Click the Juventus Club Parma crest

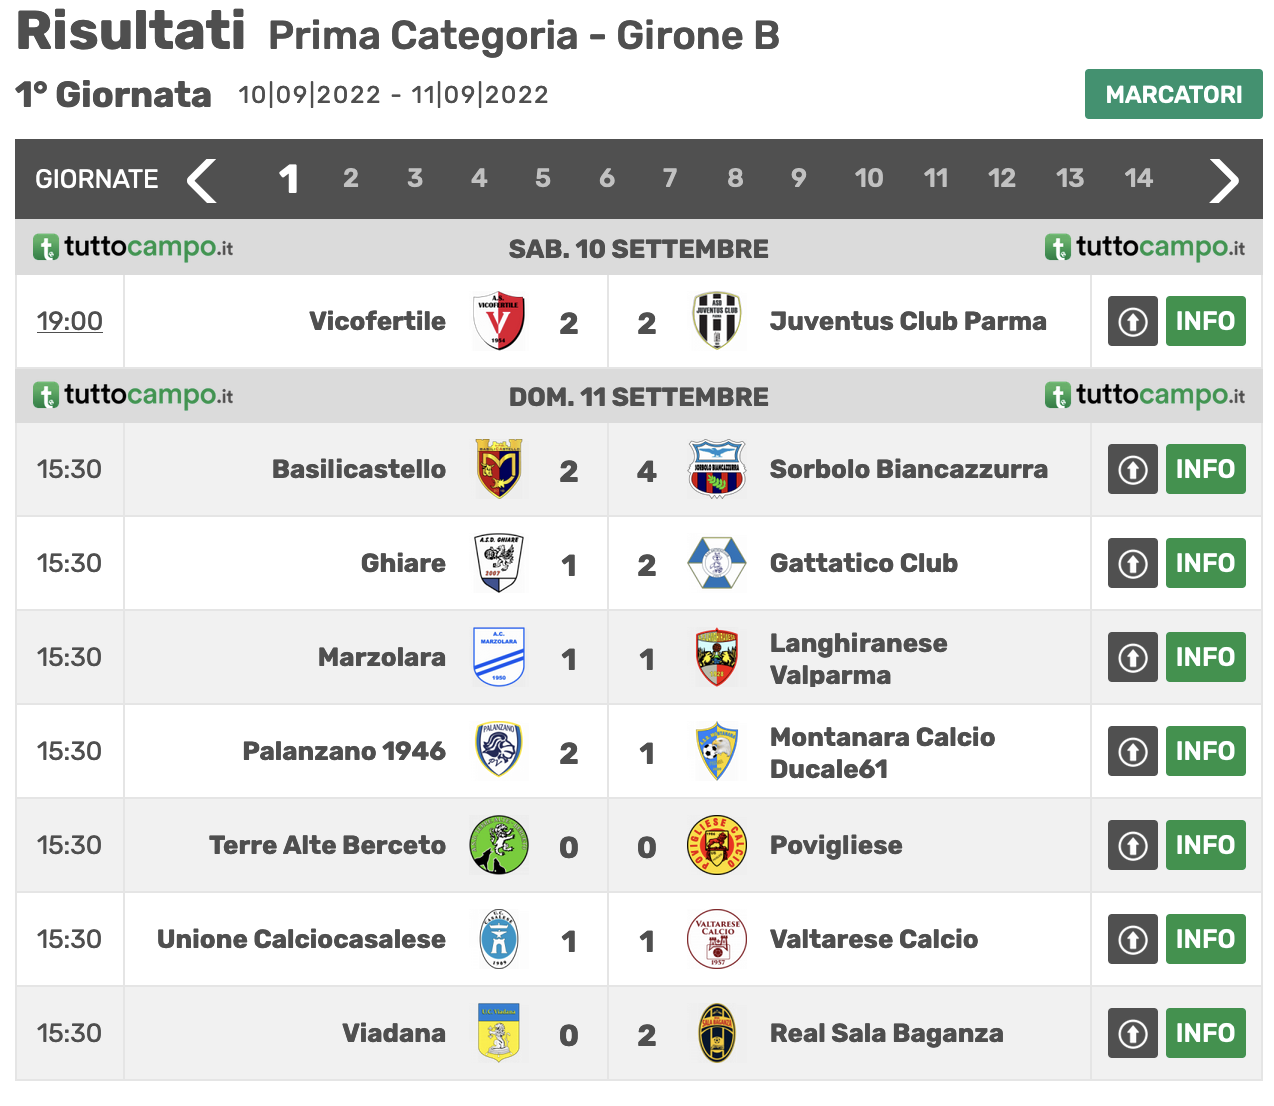(717, 321)
